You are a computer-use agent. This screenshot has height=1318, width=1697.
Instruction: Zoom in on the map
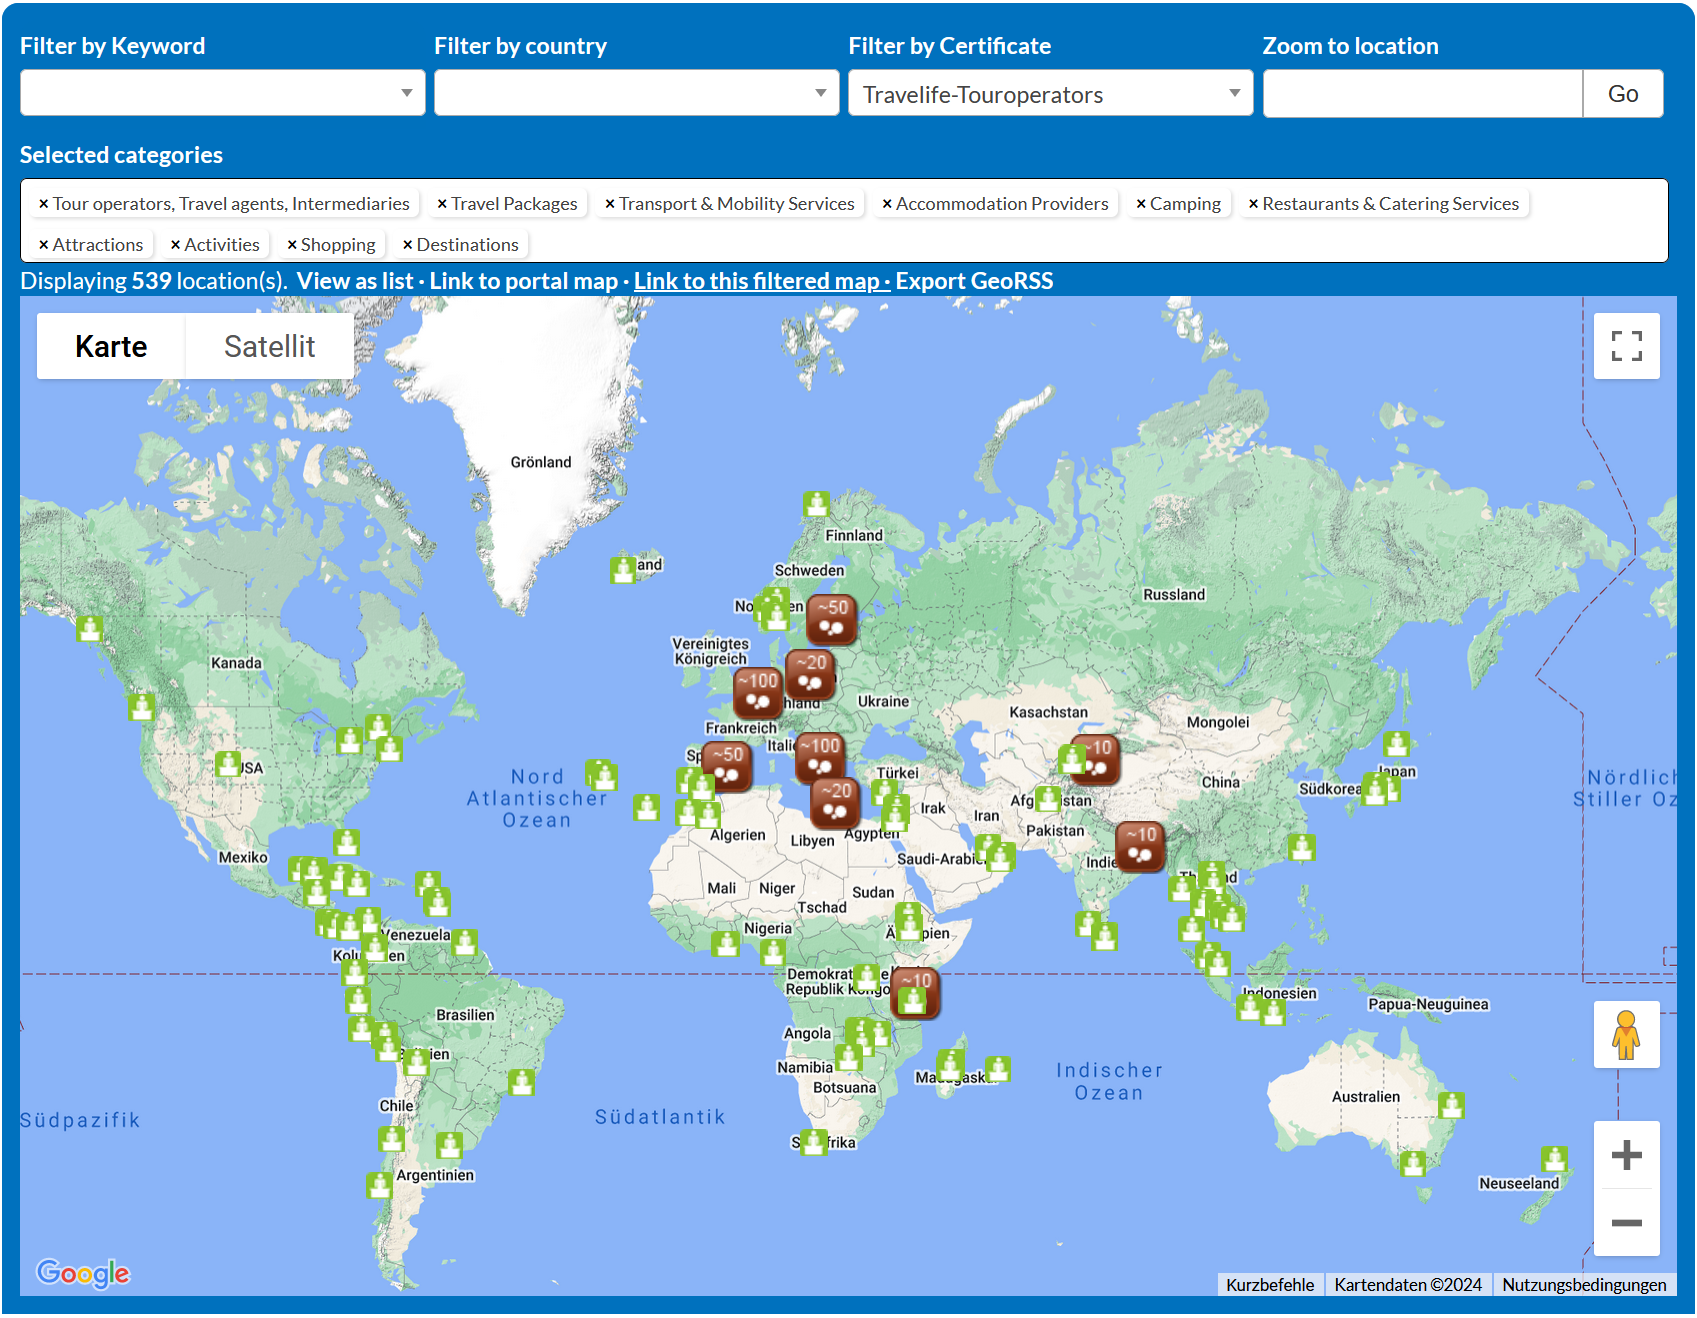pyautogui.click(x=1626, y=1155)
